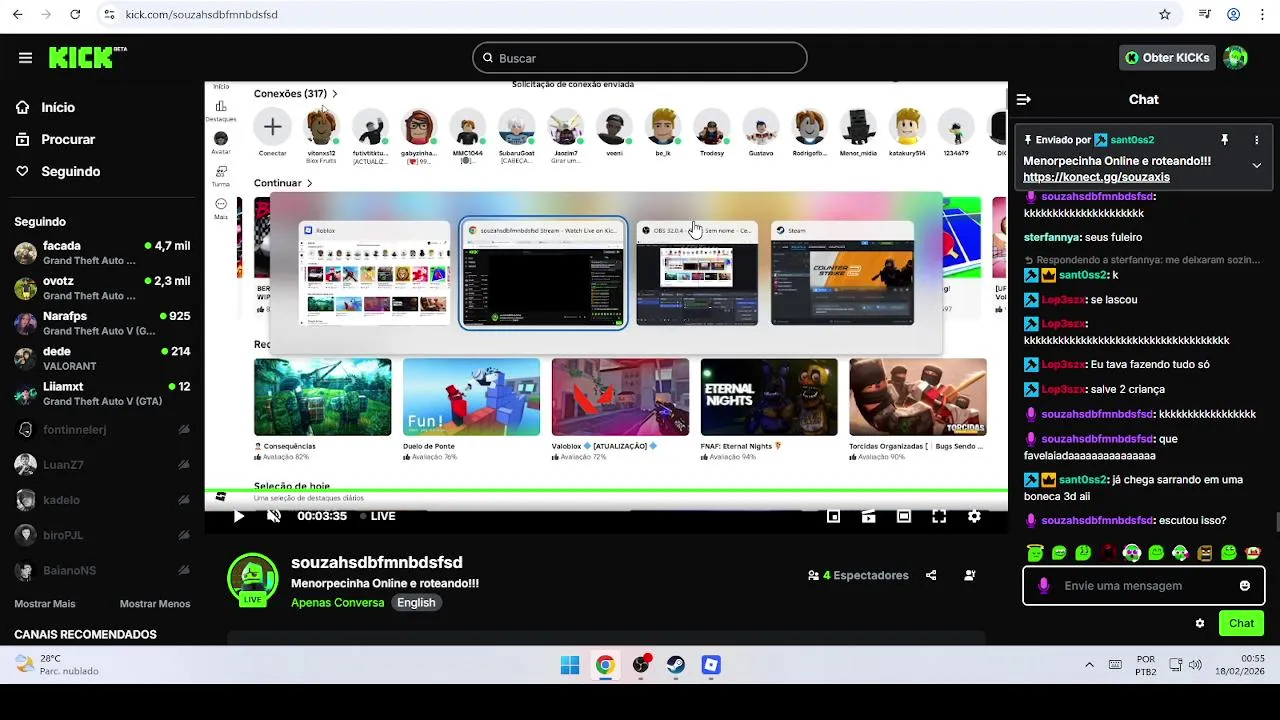The image size is (1280, 720).
Task: Open followed channel Liiamxt
Action: (x=102, y=393)
